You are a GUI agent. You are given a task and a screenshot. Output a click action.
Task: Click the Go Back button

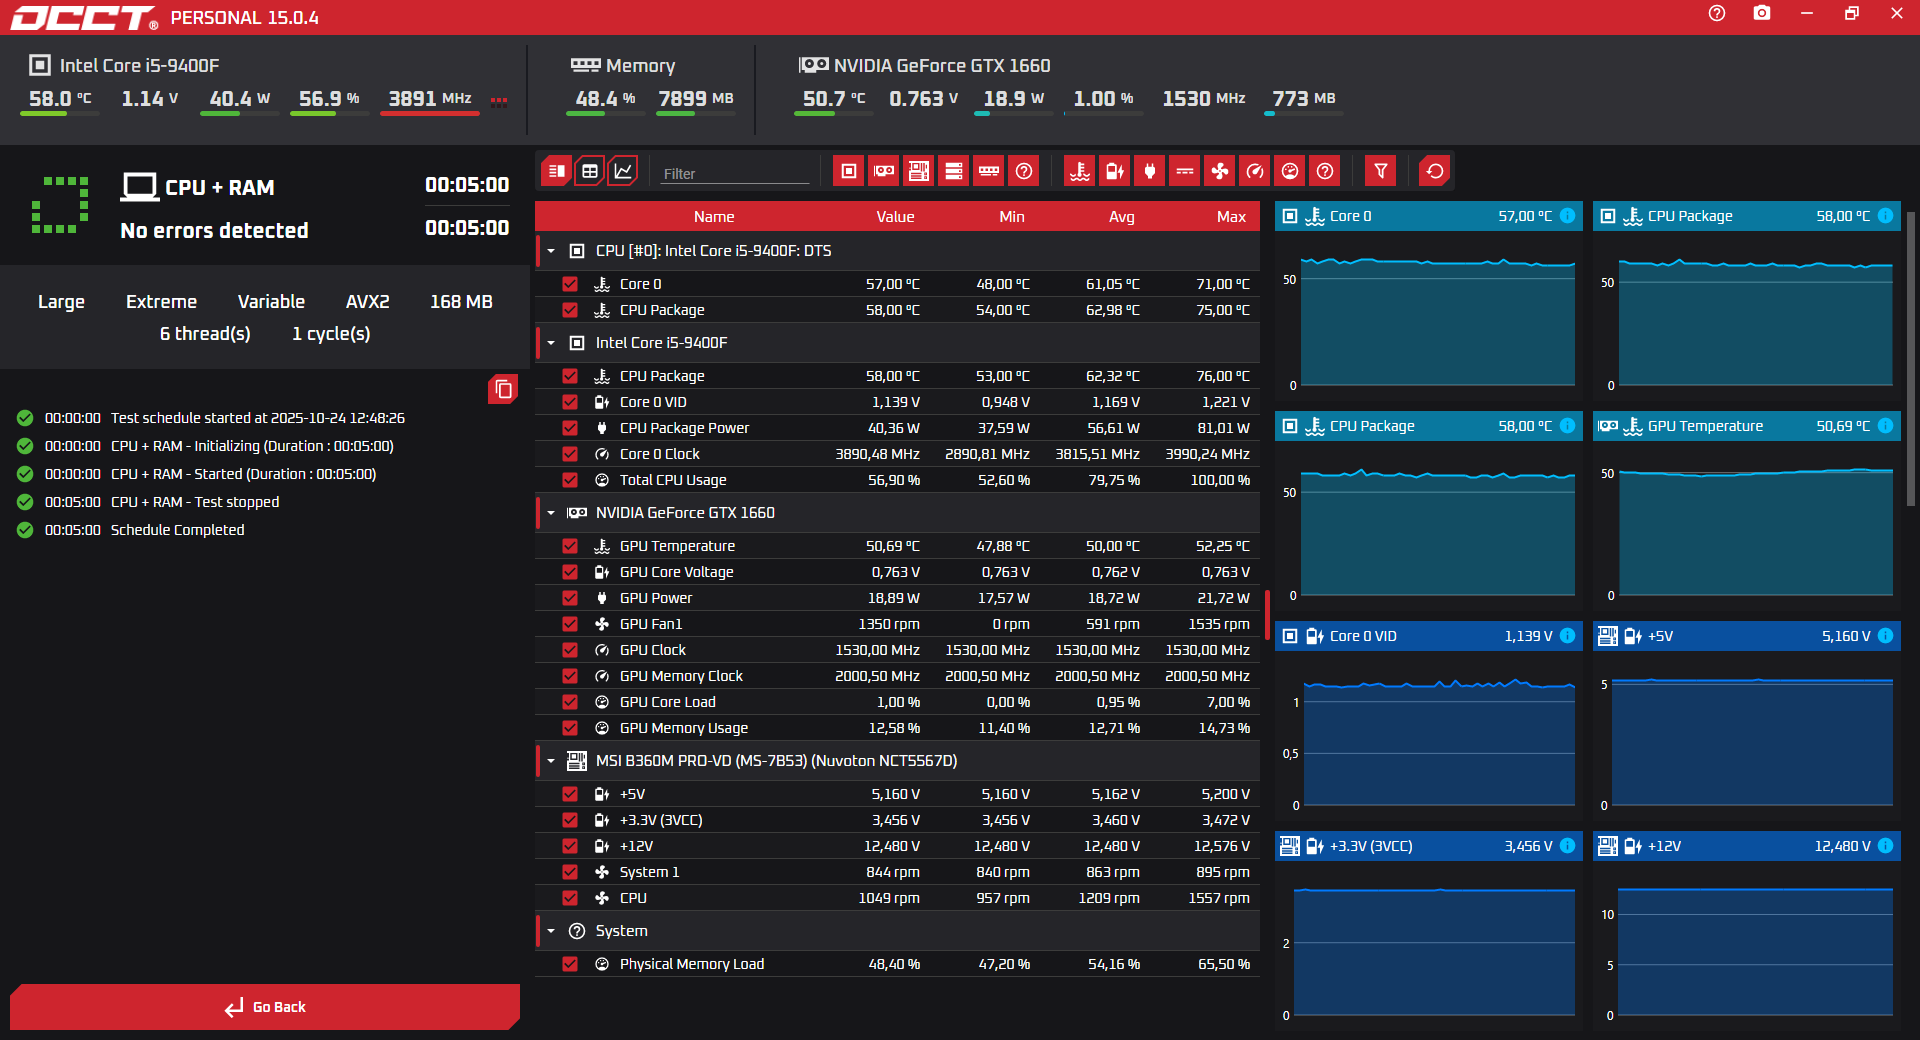265,1007
